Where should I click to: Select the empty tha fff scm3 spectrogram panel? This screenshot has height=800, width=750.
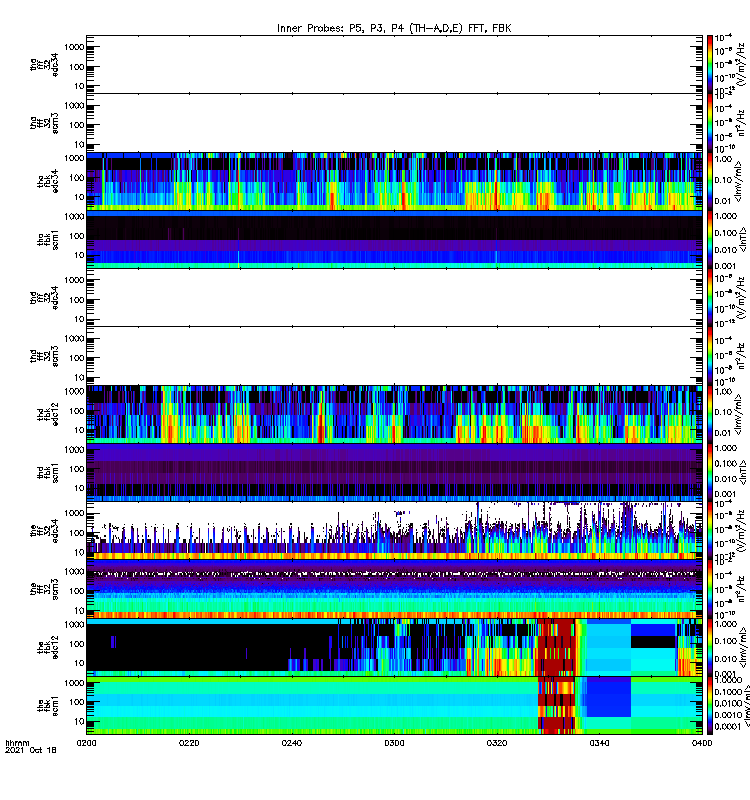[394, 122]
